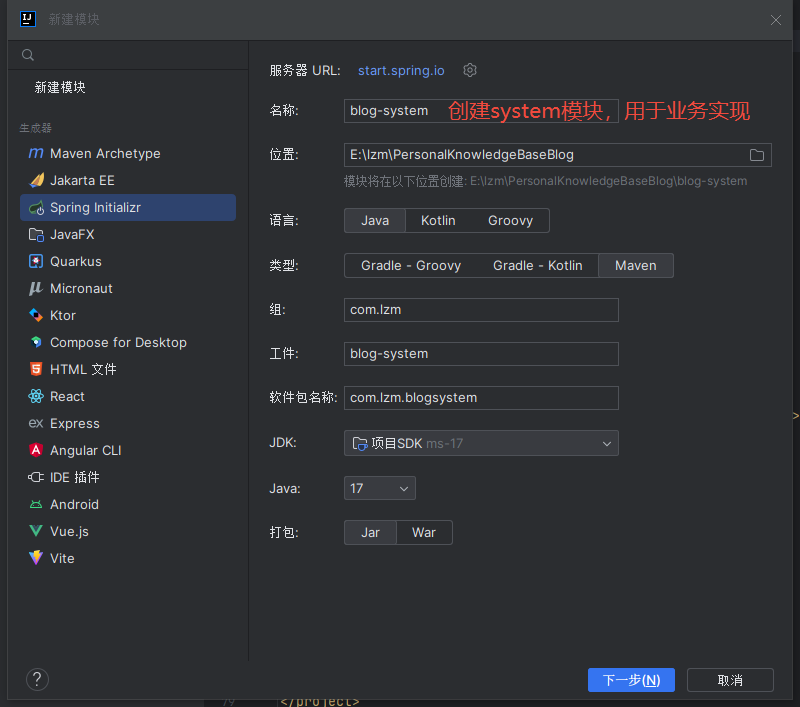Set language to Kotlin
800x707 pixels.
(438, 220)
